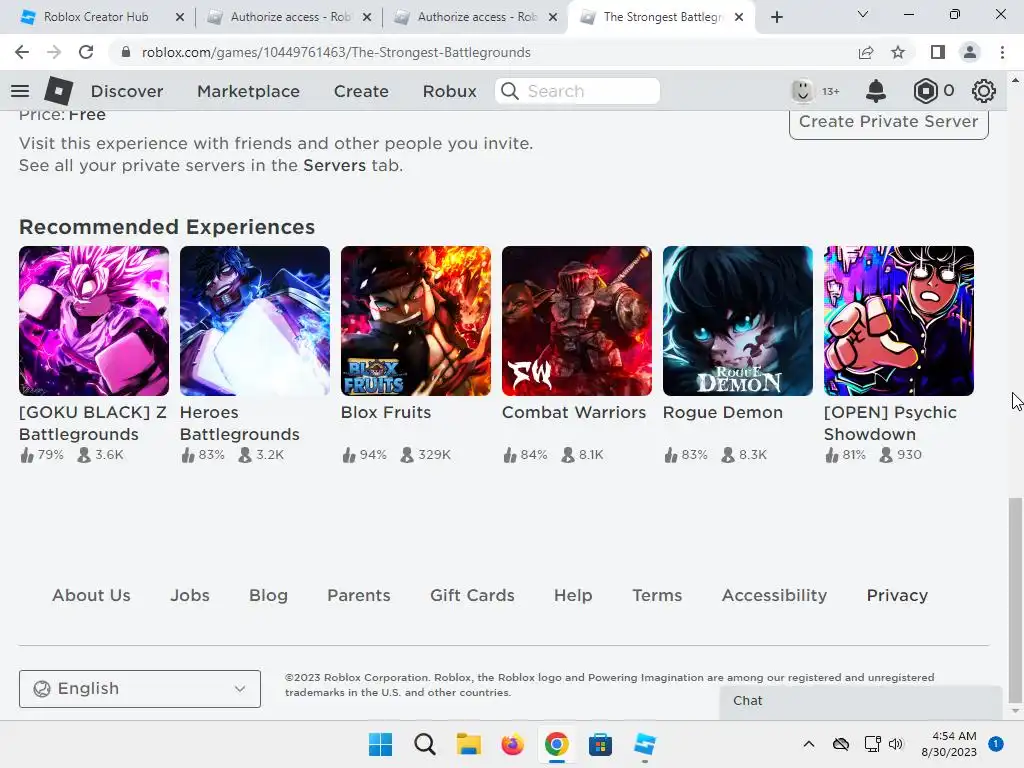
Task: Open the Windows notification badge
Action: 996,744
